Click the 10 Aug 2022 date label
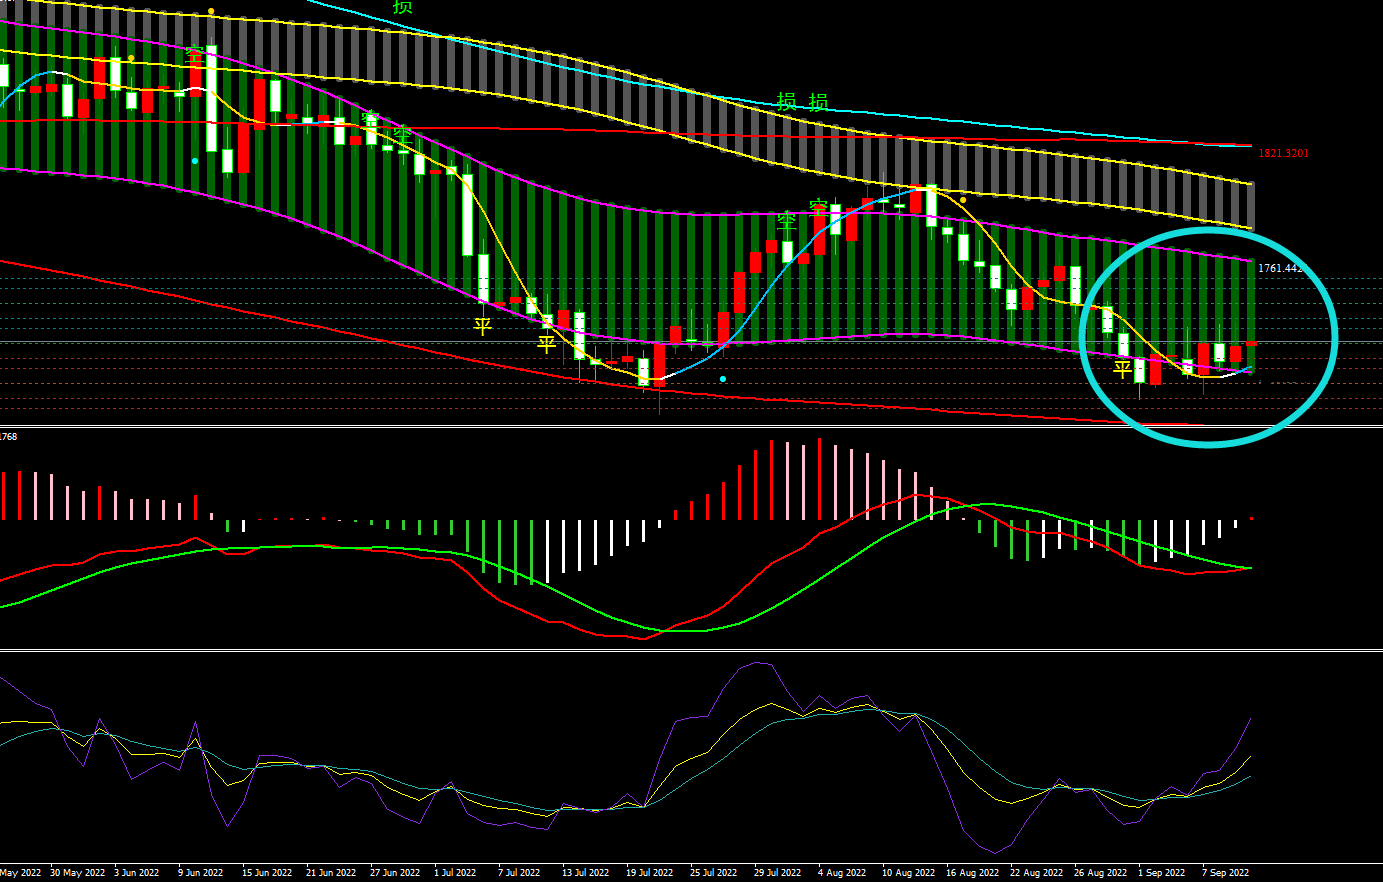Image resolution: width=1383 pixels, height=882 pixels. pyautogui.click(x=909, y=873)
